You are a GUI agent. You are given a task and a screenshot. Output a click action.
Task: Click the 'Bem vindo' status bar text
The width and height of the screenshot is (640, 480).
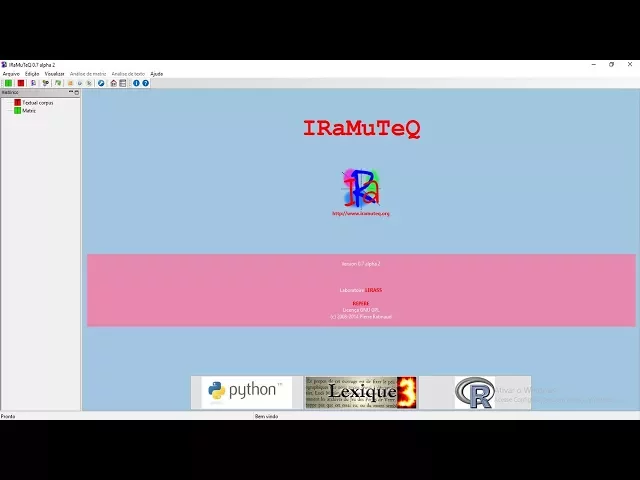pos(266,416)
